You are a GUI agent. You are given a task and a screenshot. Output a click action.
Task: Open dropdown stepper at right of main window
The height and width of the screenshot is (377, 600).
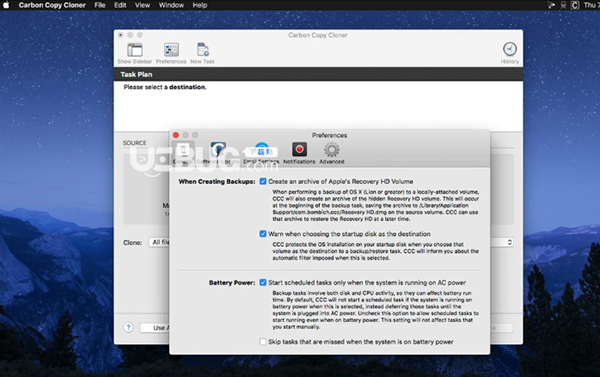coord(509,242)
